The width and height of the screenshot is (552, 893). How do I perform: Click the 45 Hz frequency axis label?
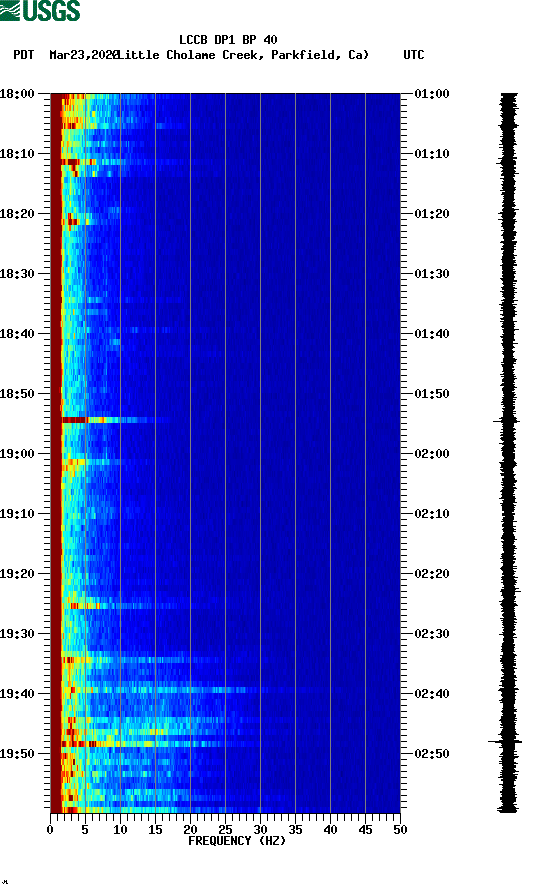point(365,830)
